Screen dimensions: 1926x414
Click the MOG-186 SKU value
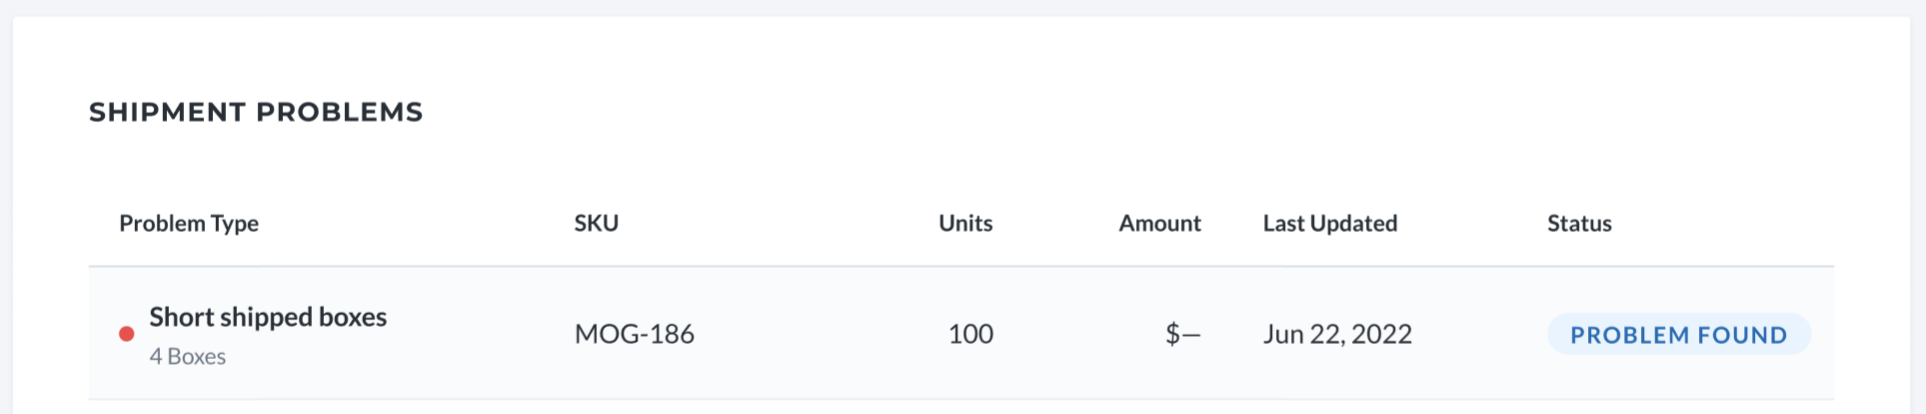[634, 334]
